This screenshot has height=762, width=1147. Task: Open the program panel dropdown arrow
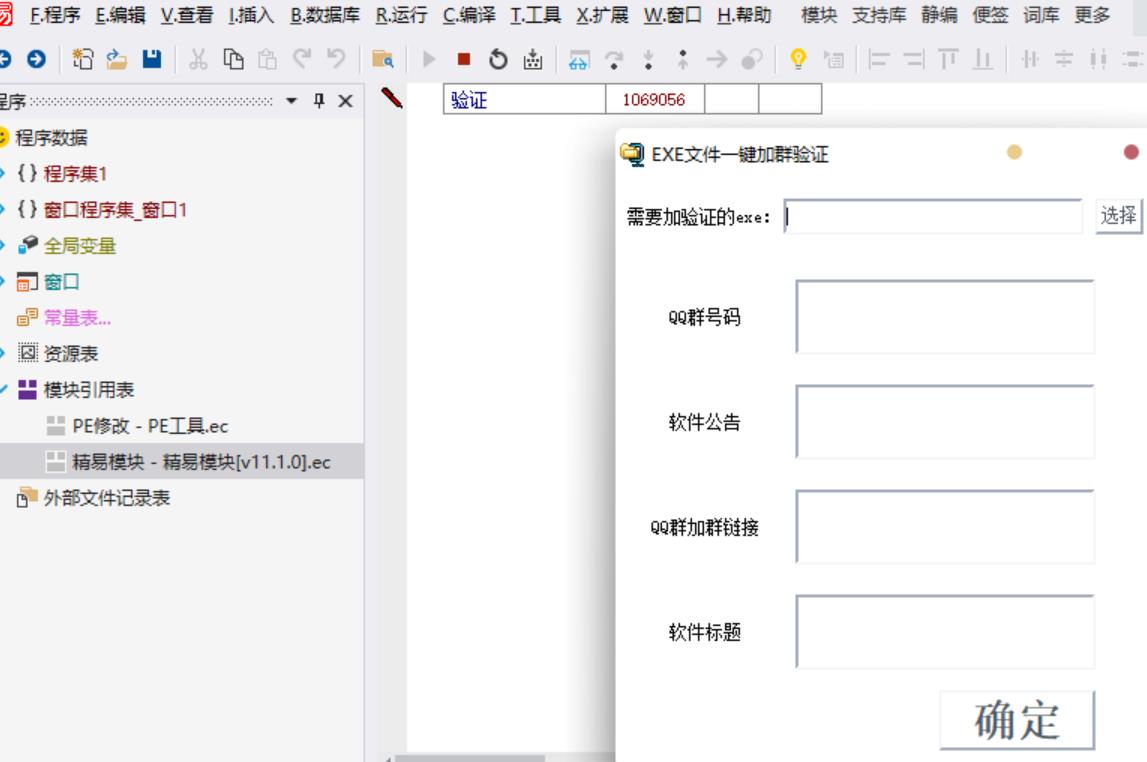(291, 101)
